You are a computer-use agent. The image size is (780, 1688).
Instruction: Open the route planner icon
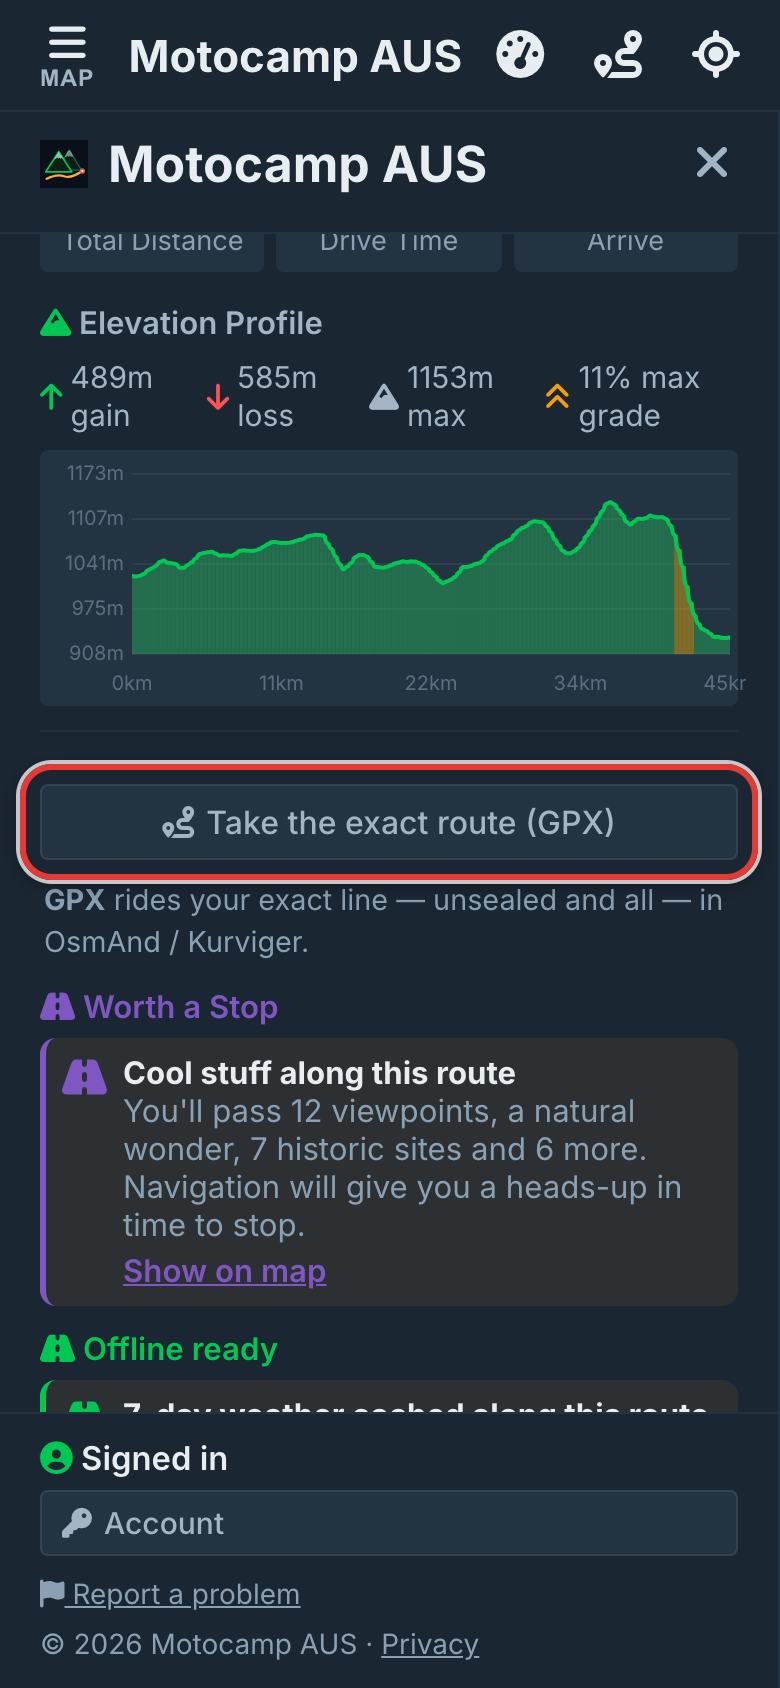click(618, 55)
